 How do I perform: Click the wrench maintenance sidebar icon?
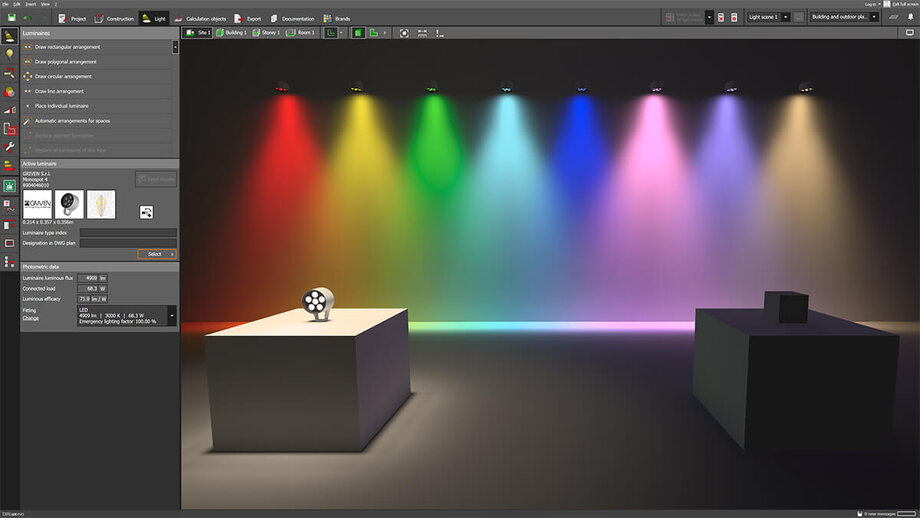(x=10, y=147)
